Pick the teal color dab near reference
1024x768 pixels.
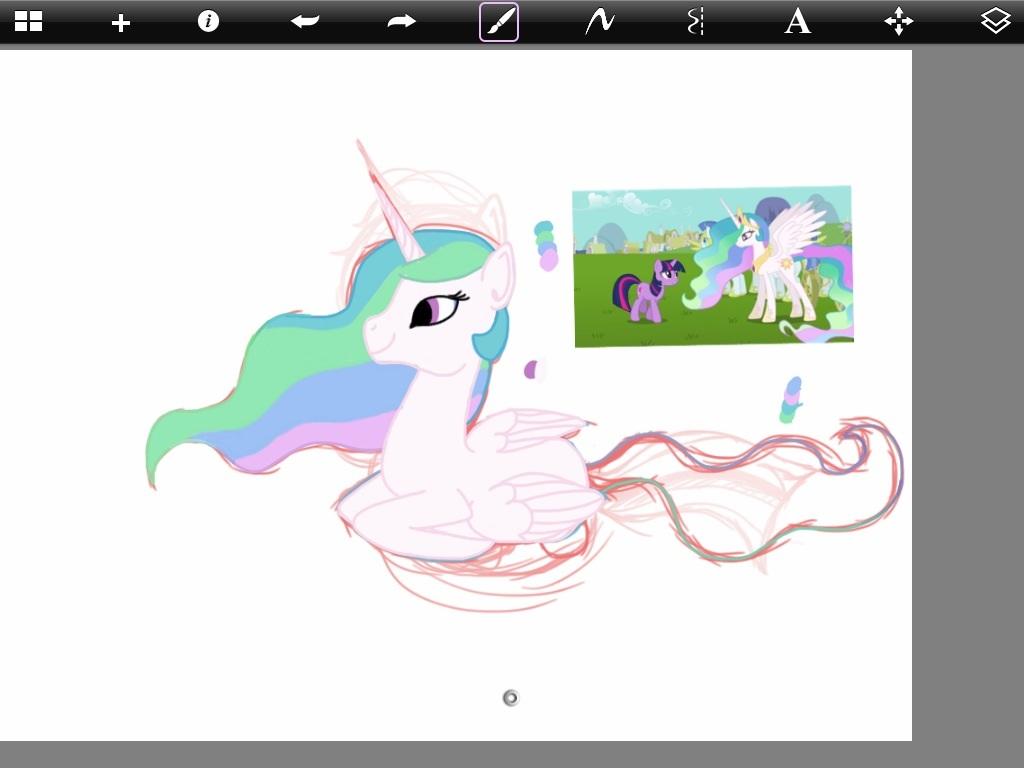(x=543, y=229)
